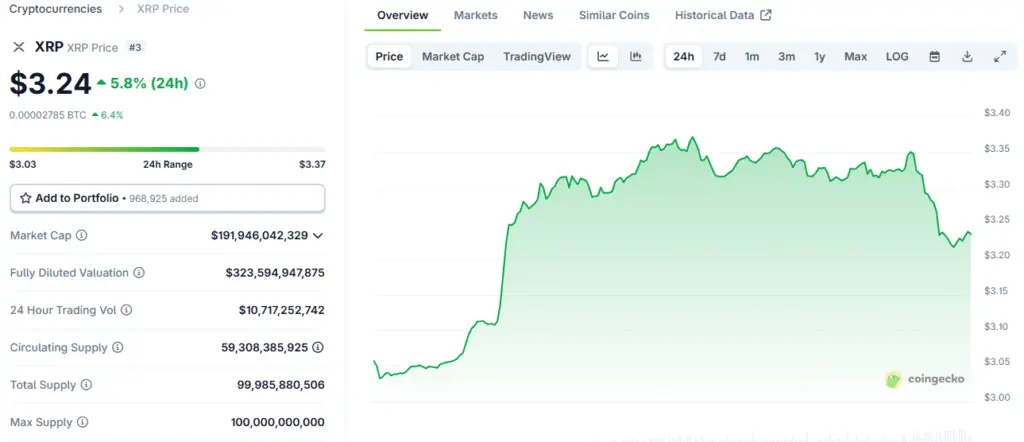Viewport: 1024px width, 442px height.
Task: Click the 5.8% (24h) change text
Action: 149,84
